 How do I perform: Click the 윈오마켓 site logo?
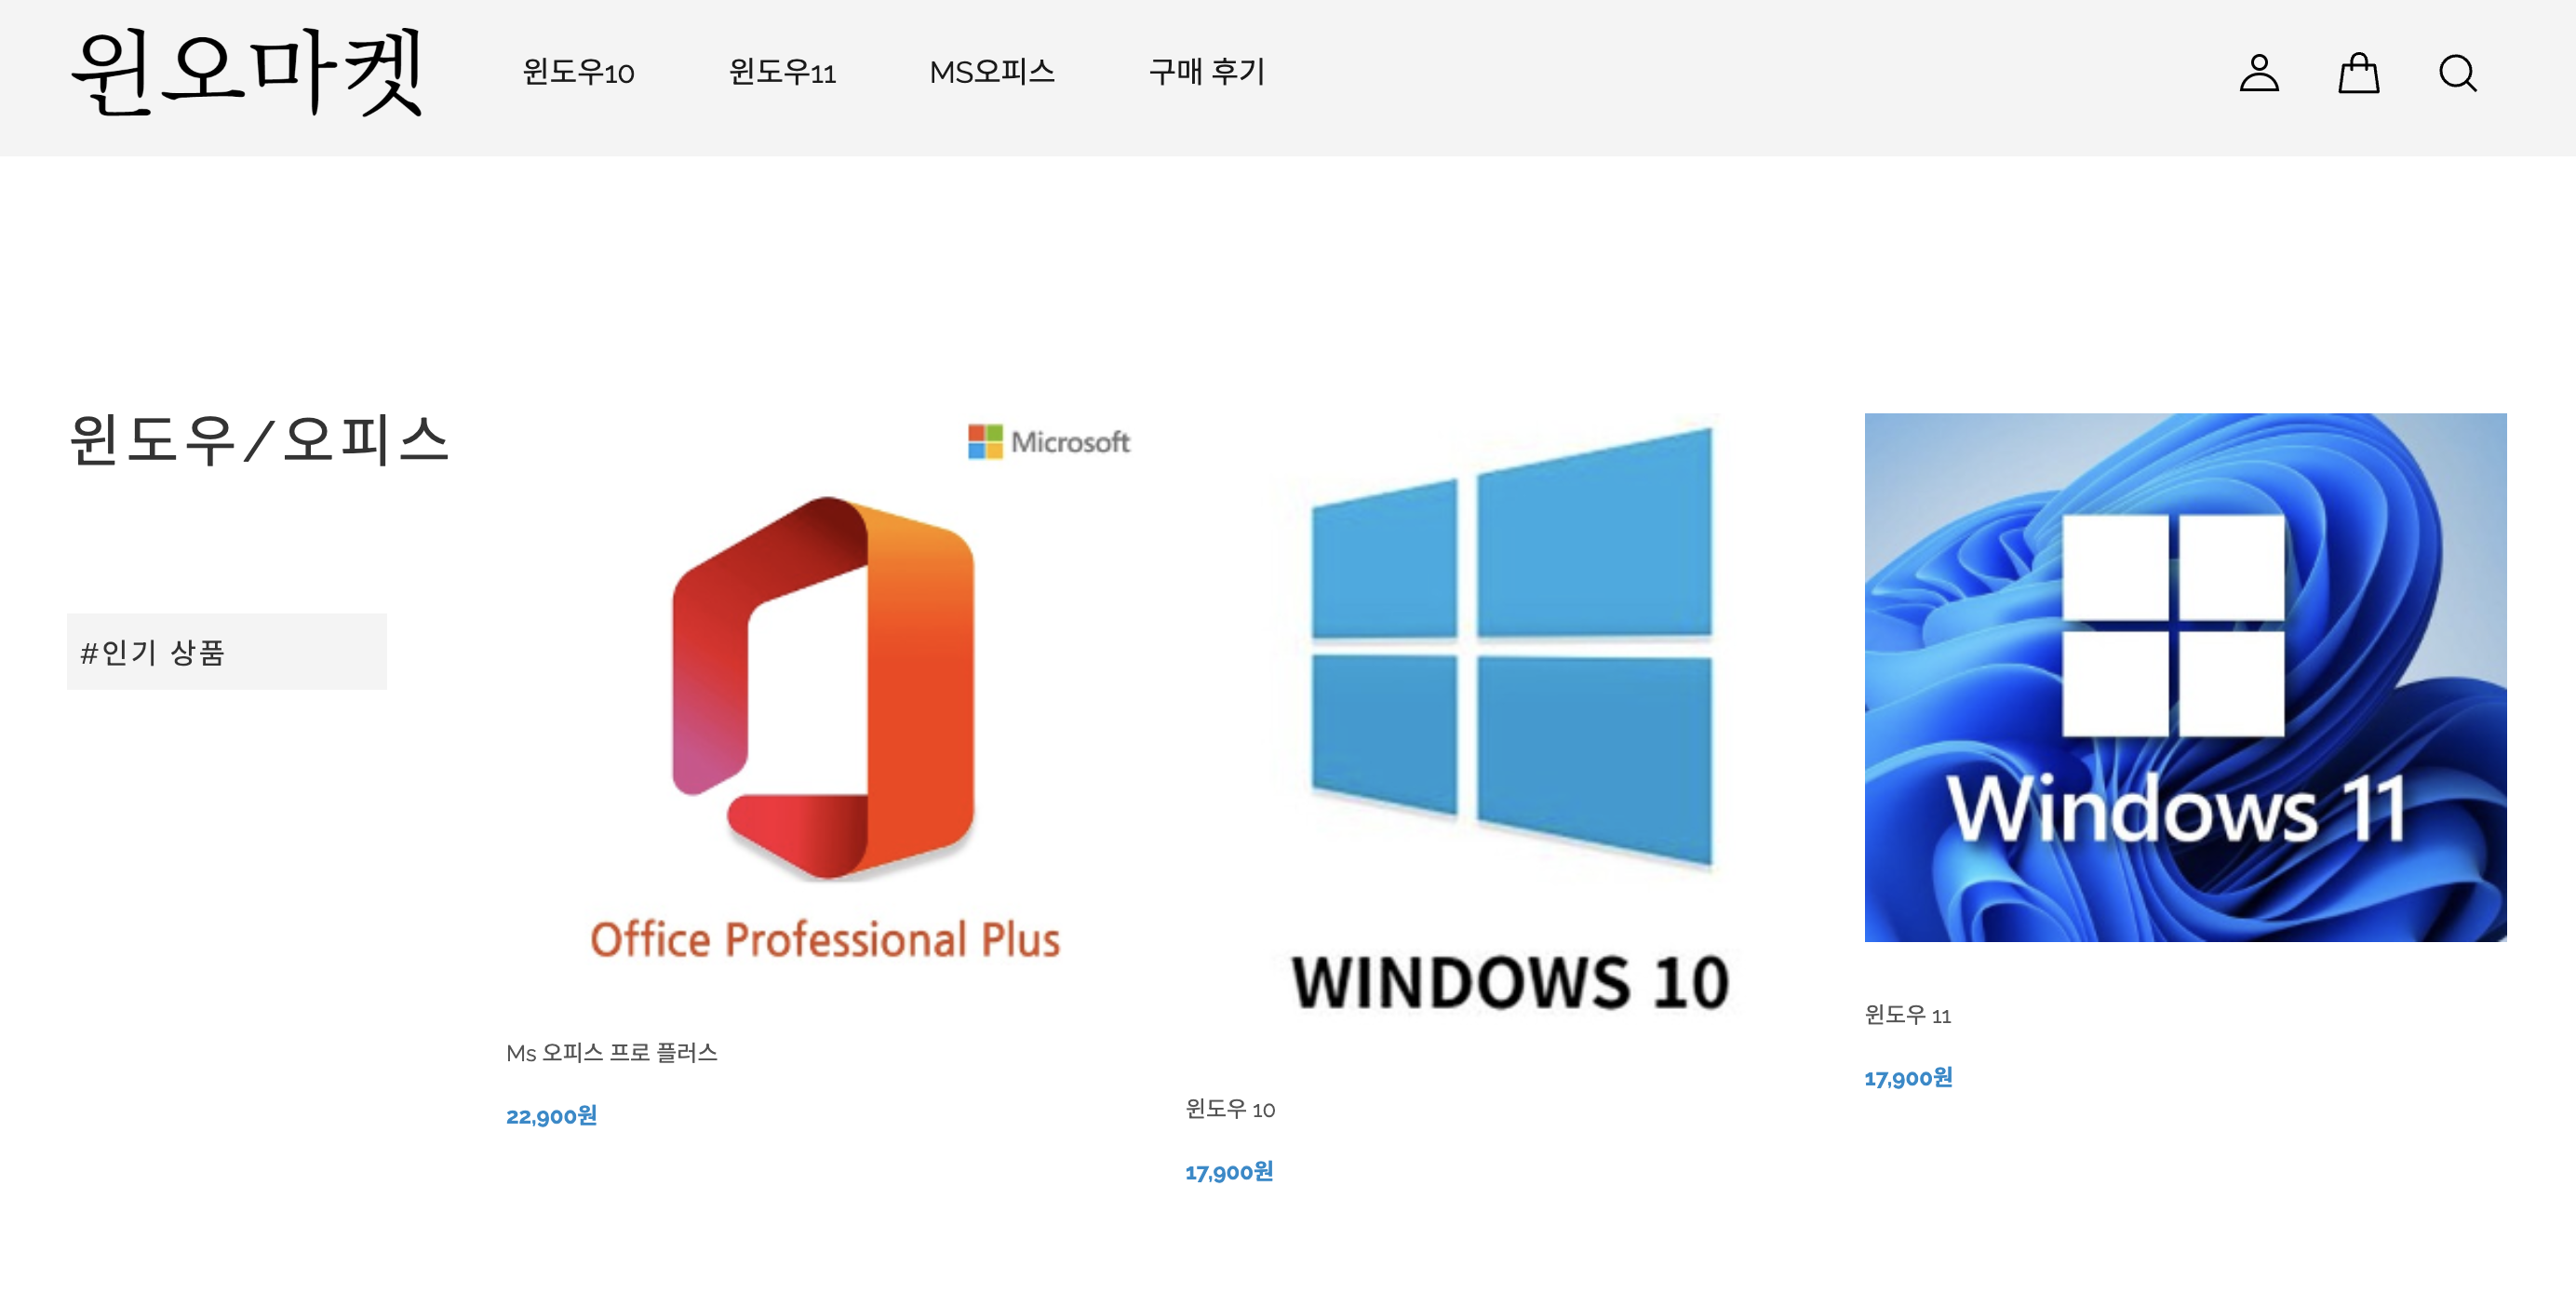(x=247, y=72)
